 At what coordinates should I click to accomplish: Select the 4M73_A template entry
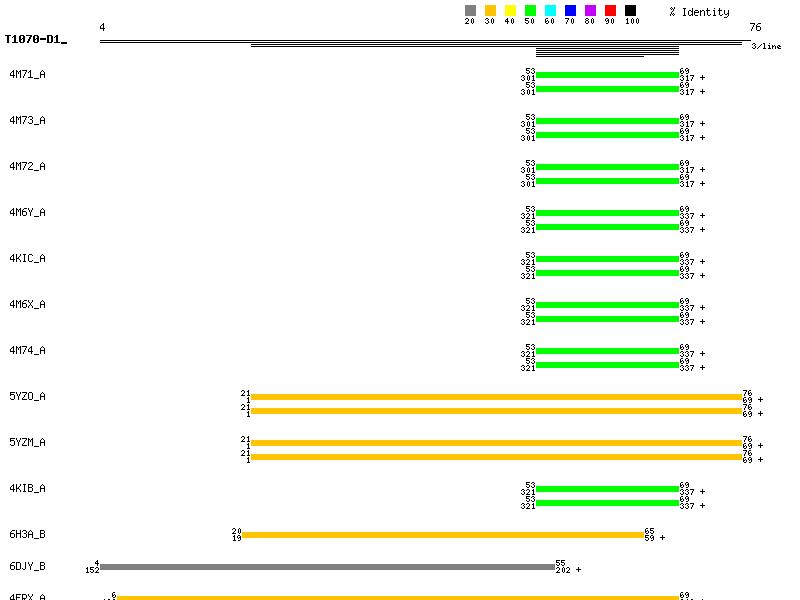coord(27,121)
